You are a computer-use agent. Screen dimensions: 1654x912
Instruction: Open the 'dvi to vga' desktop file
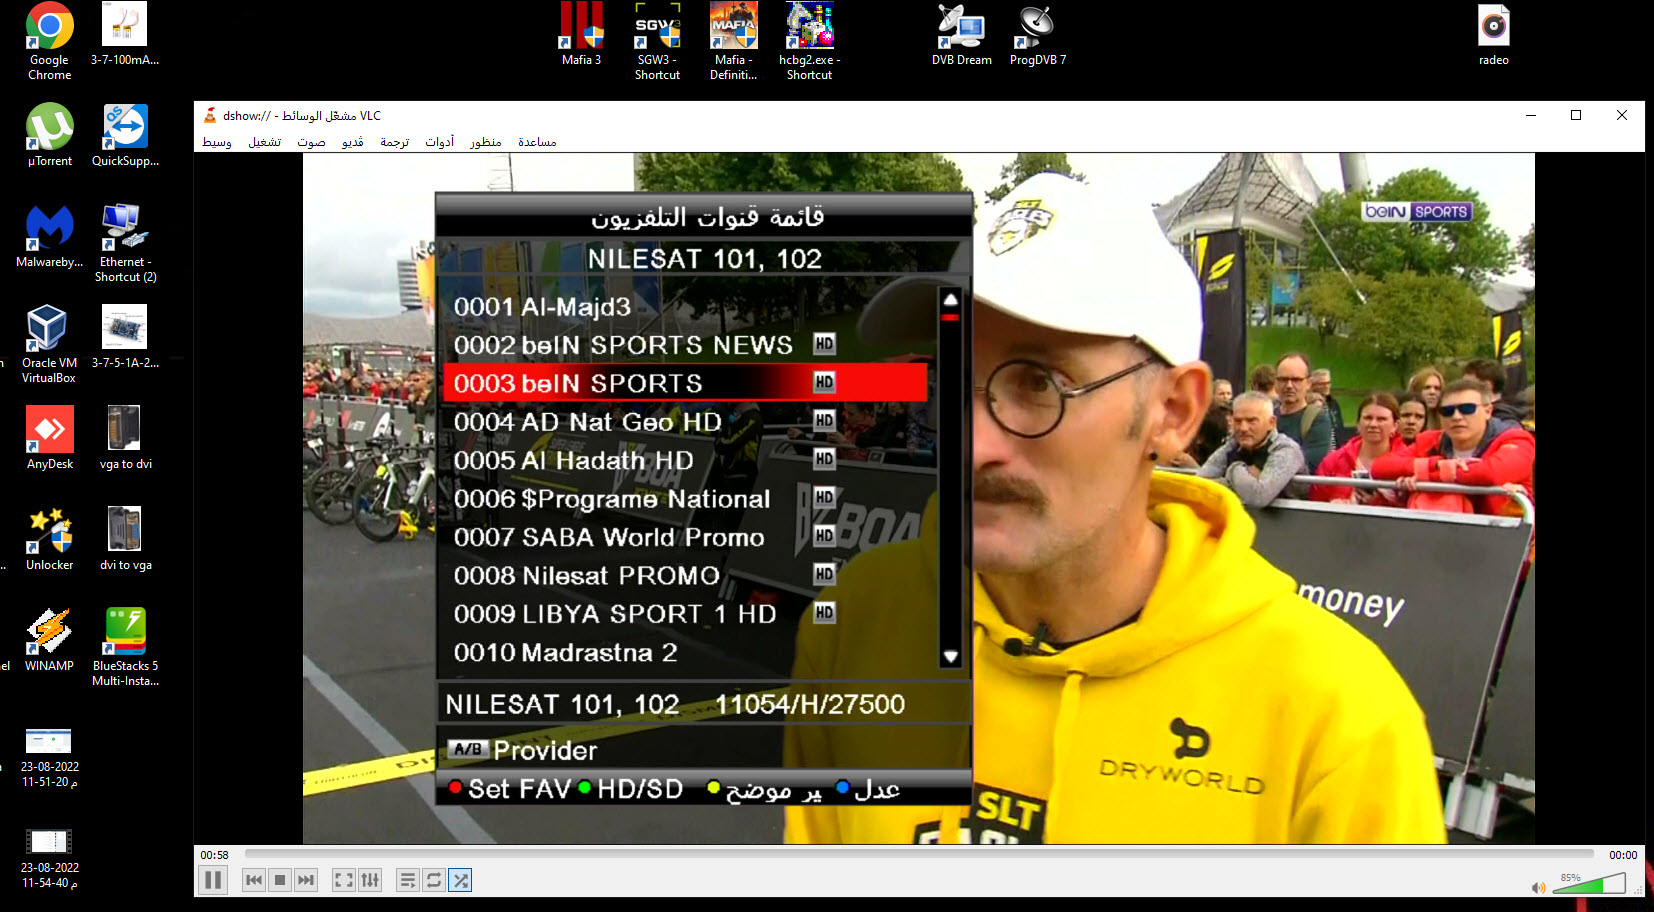(125, 539)
